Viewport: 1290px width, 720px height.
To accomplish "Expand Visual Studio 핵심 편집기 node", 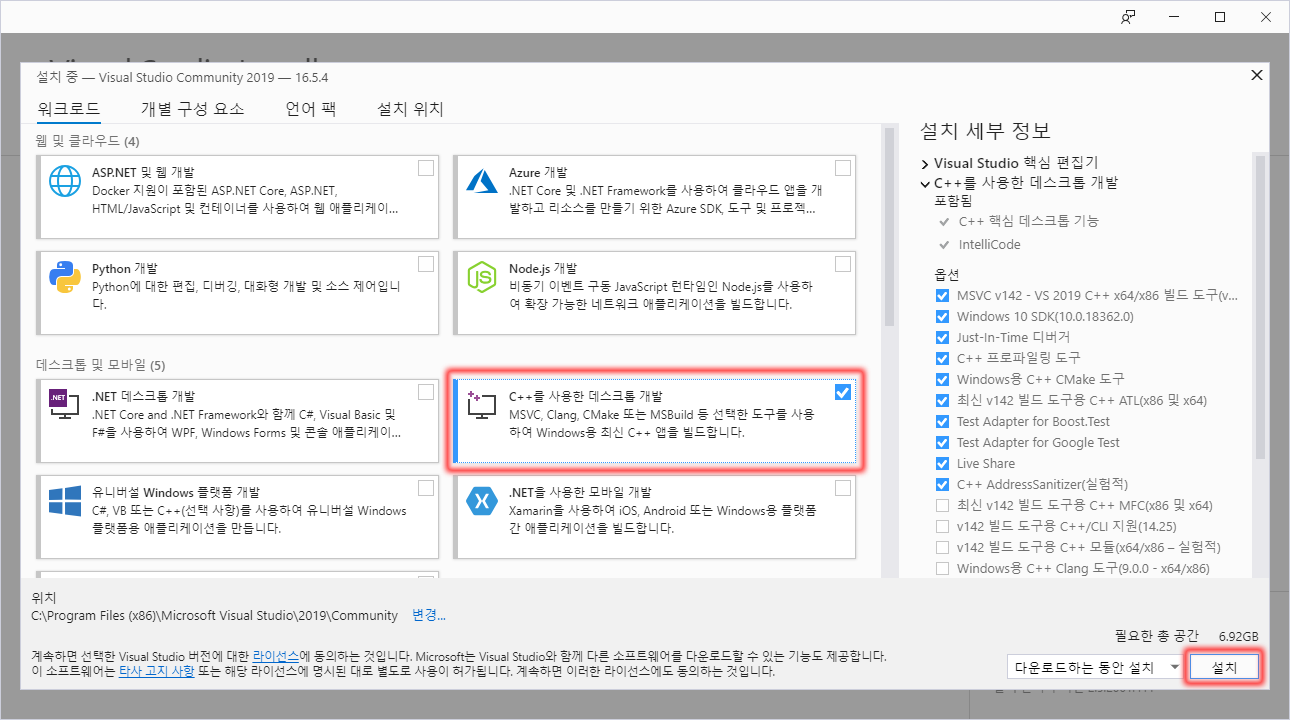I will coord(925,163).
